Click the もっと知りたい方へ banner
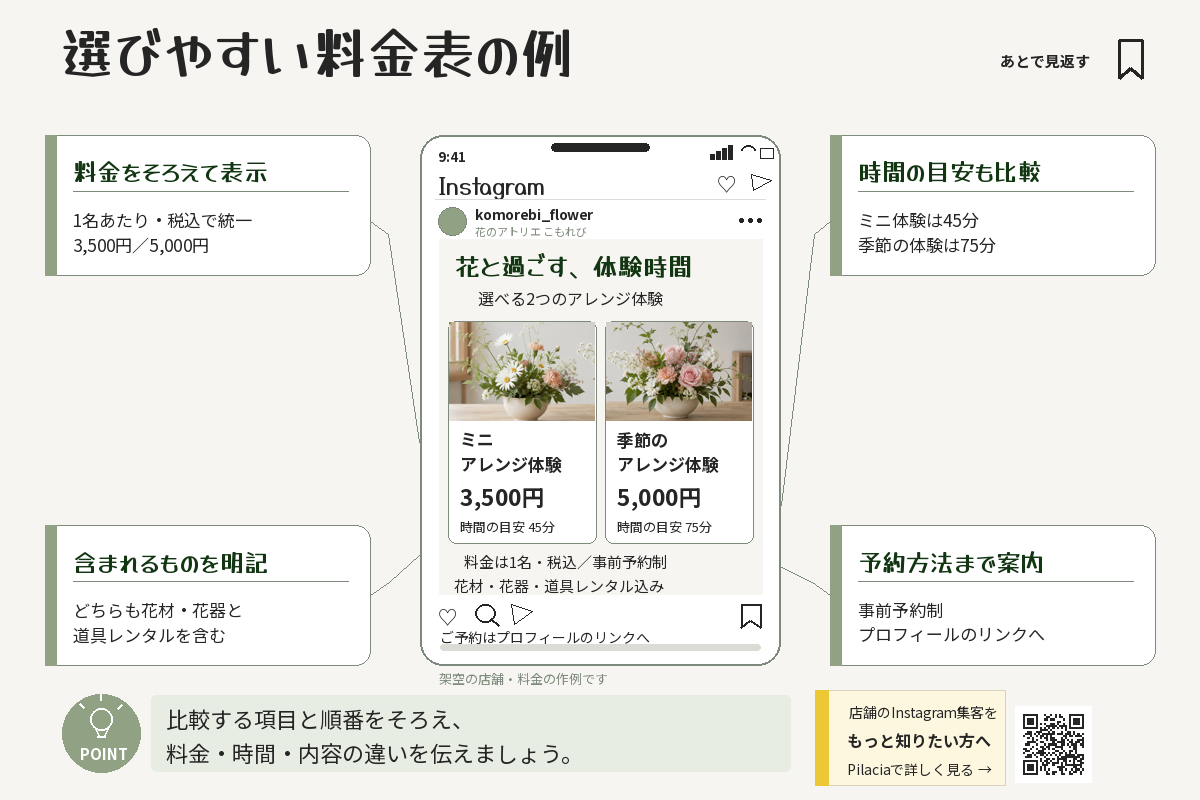The height and width of the screenshot is (800, 1200). tap(911, 738)
